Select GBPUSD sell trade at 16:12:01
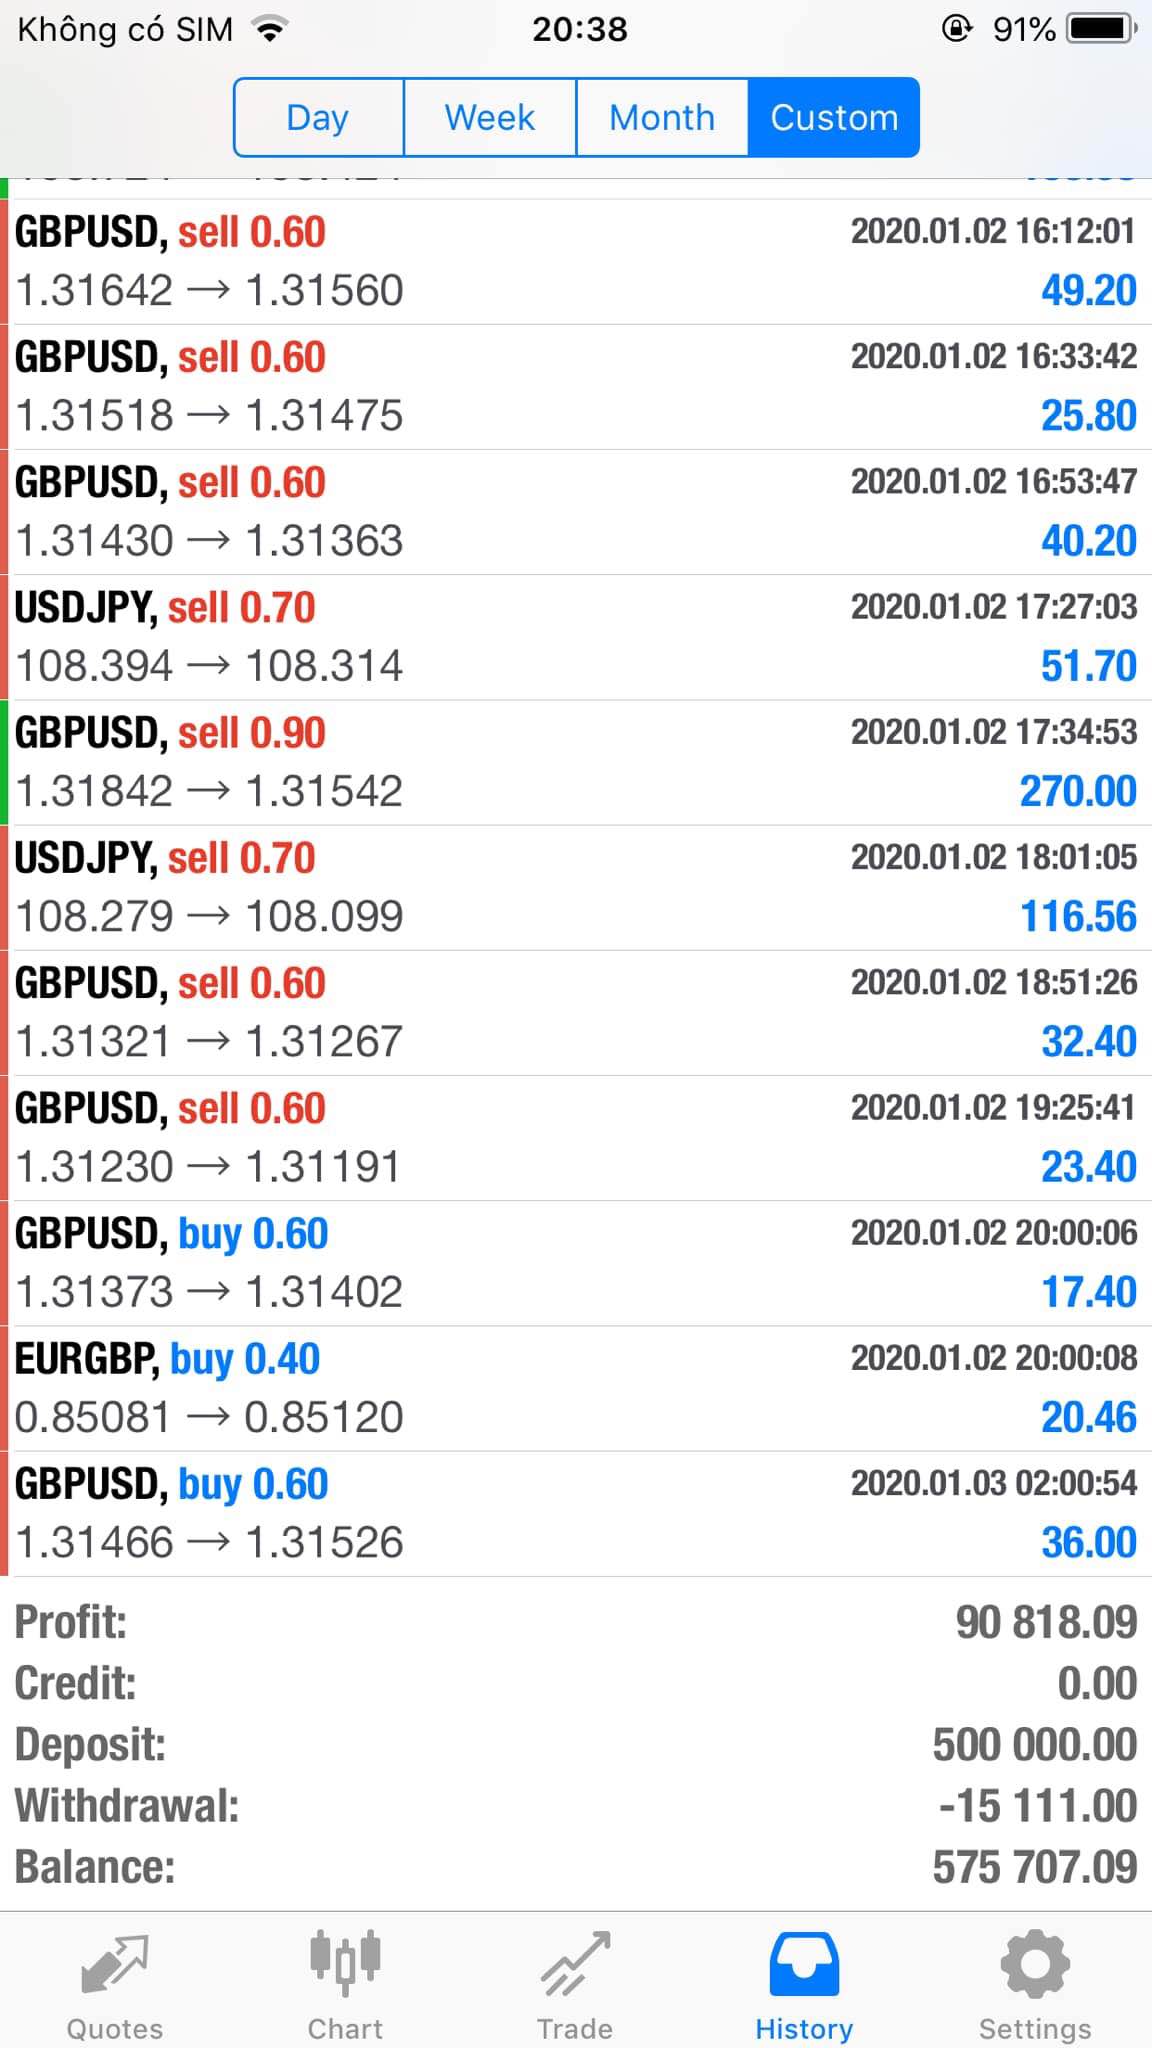This screenshot has width=1152, height=2048. coord(576,262)
